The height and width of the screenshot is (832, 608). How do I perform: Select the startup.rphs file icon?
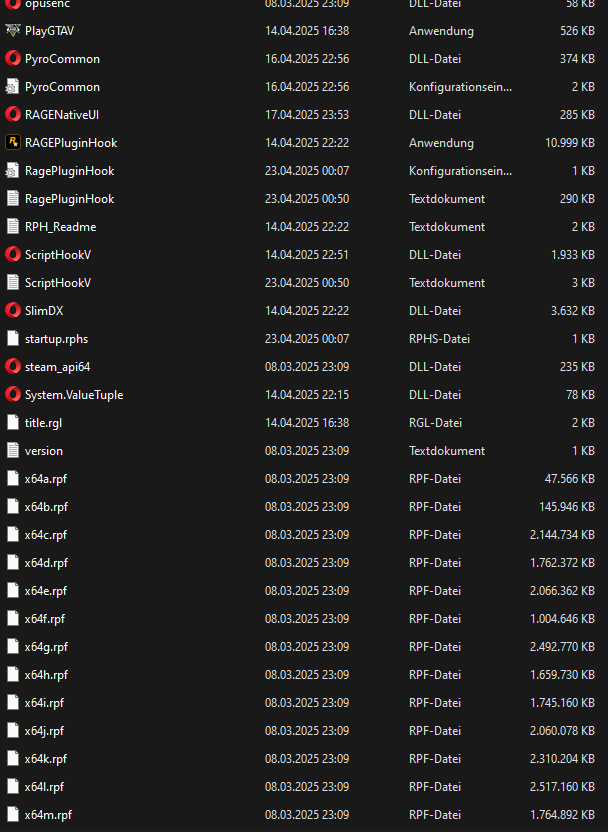click(x=13, y=339)
